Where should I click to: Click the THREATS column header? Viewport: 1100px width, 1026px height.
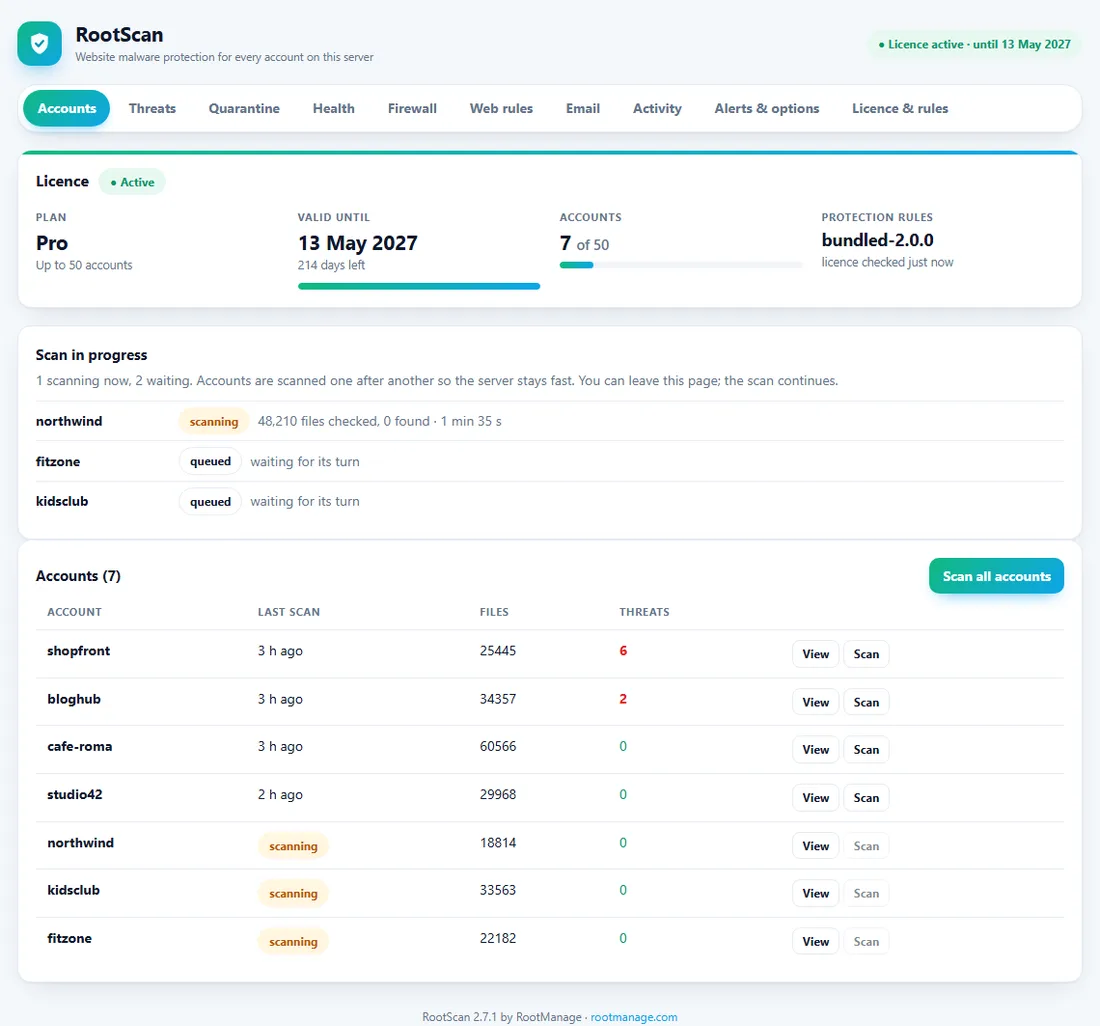tap(644, 612)
